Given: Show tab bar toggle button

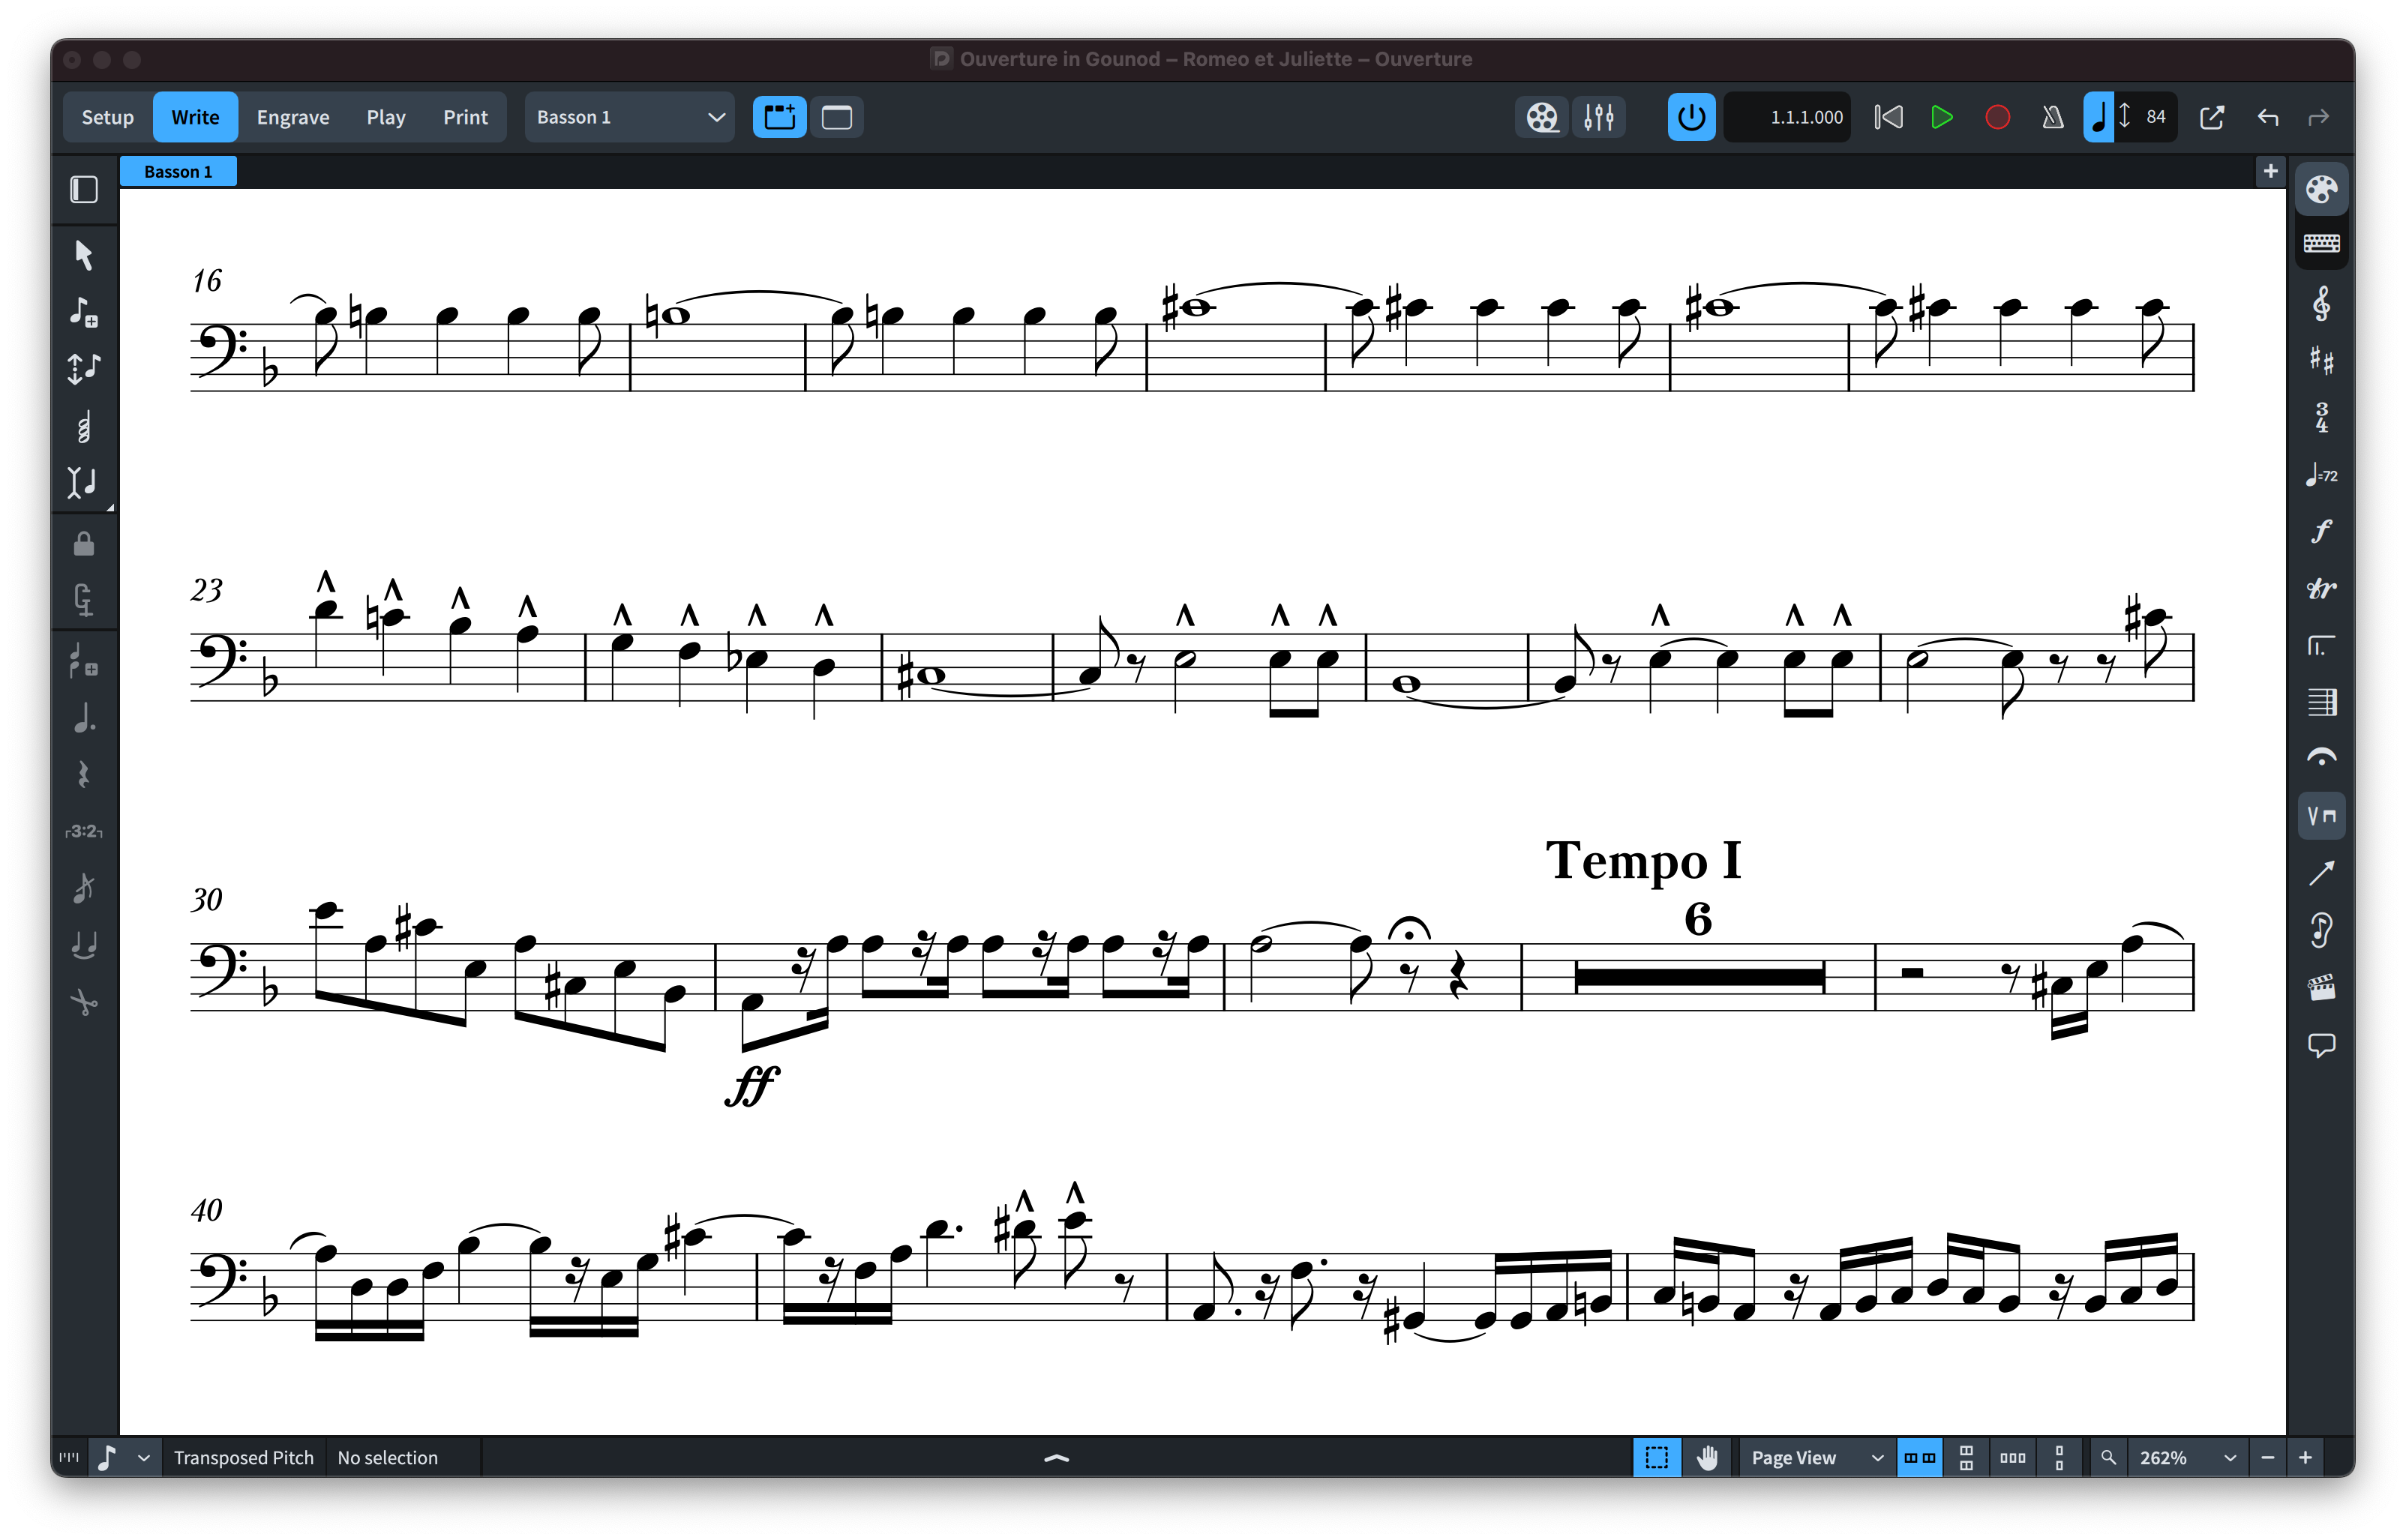Looking at the screenshot, I should (x=780, y=117).
